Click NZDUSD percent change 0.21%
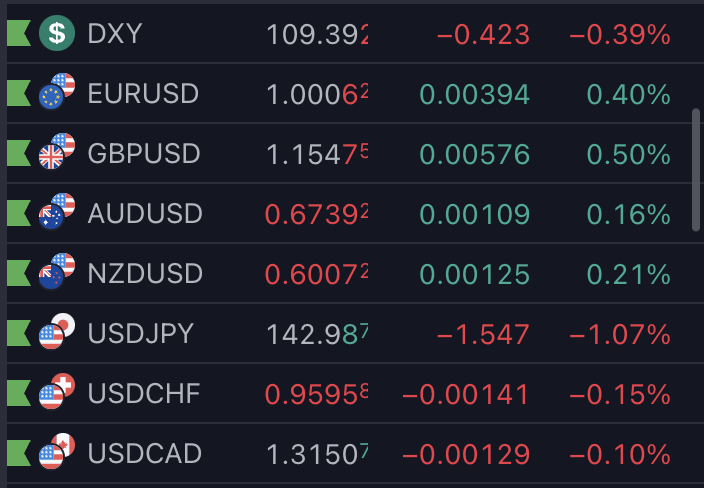 (629, 274)
